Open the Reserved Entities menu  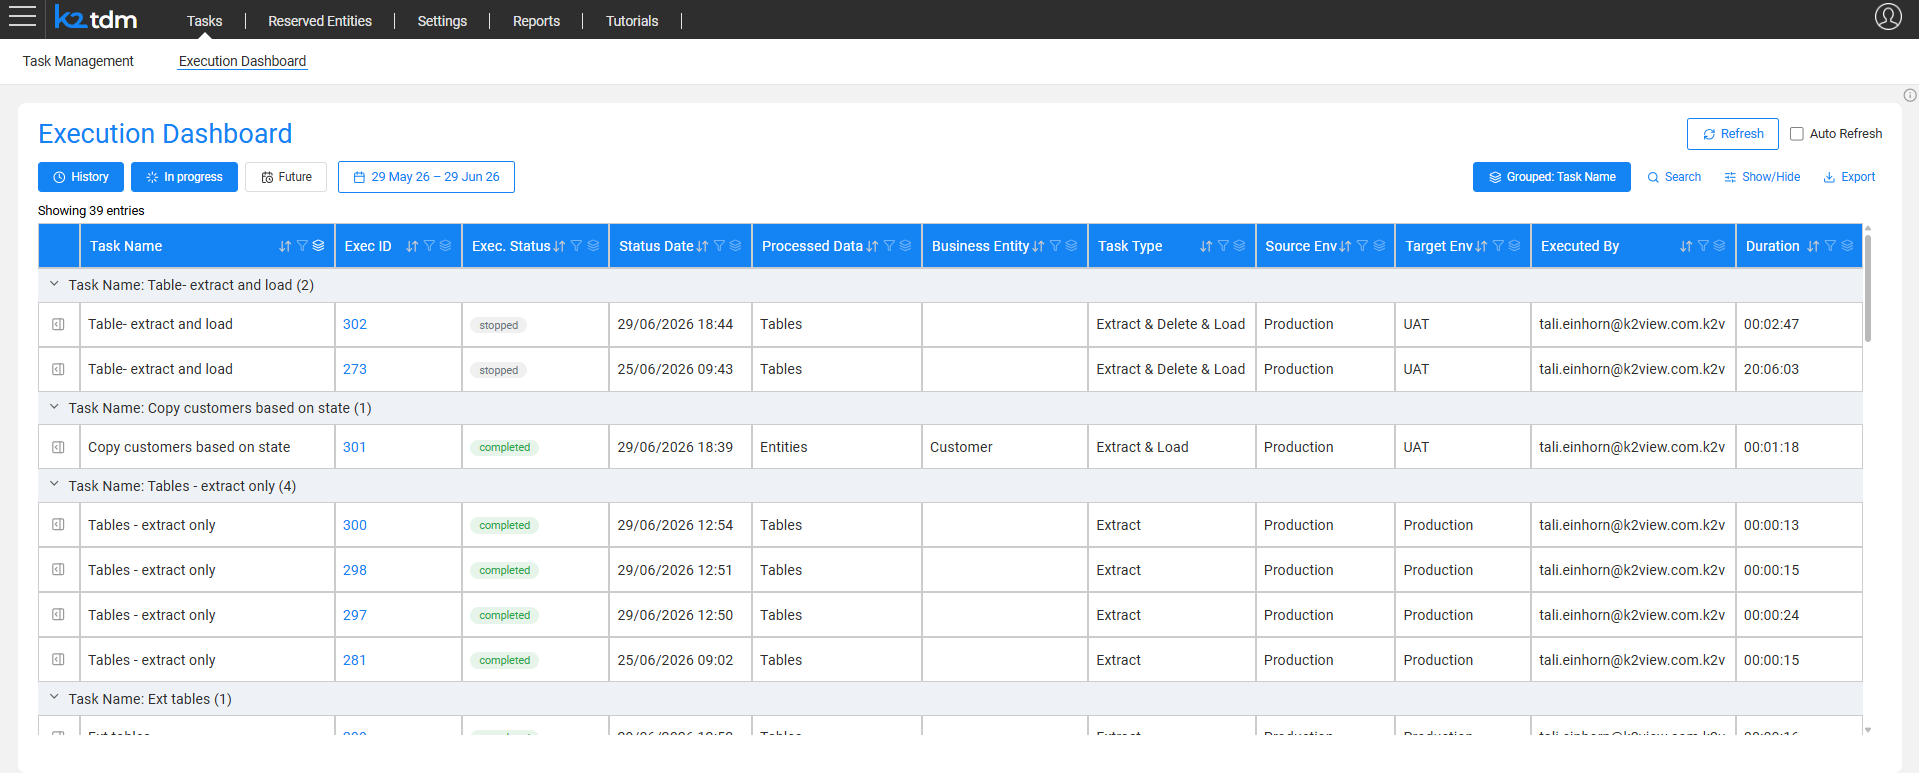coord(320,21)
